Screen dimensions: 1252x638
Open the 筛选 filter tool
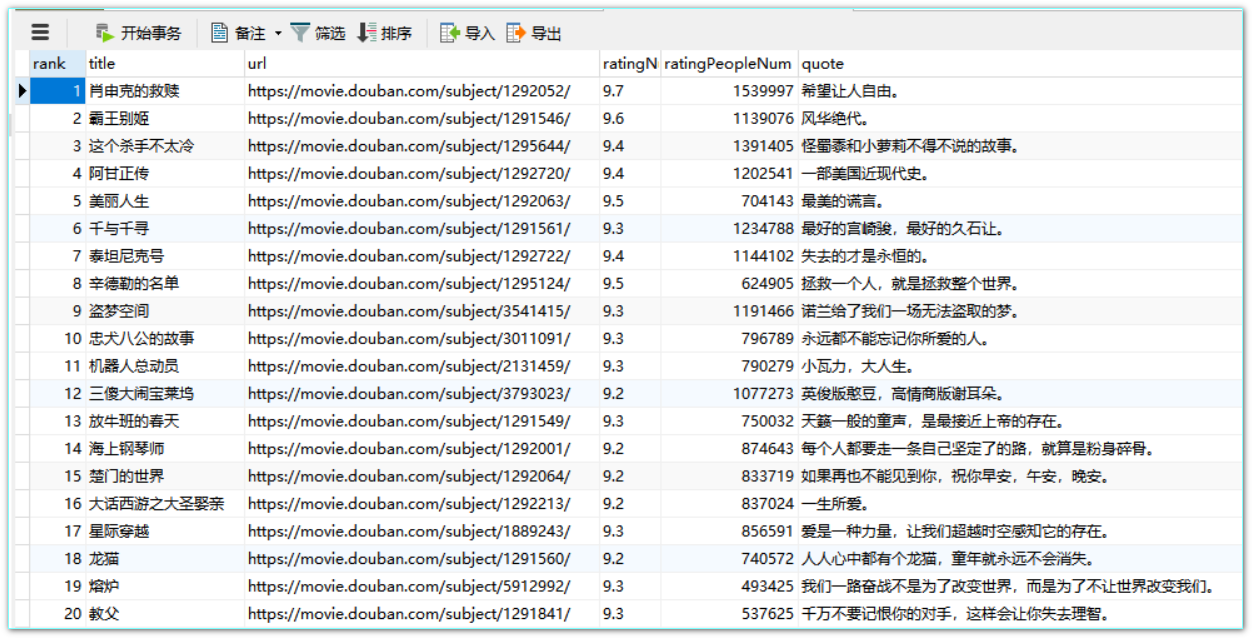click(318, 33)
